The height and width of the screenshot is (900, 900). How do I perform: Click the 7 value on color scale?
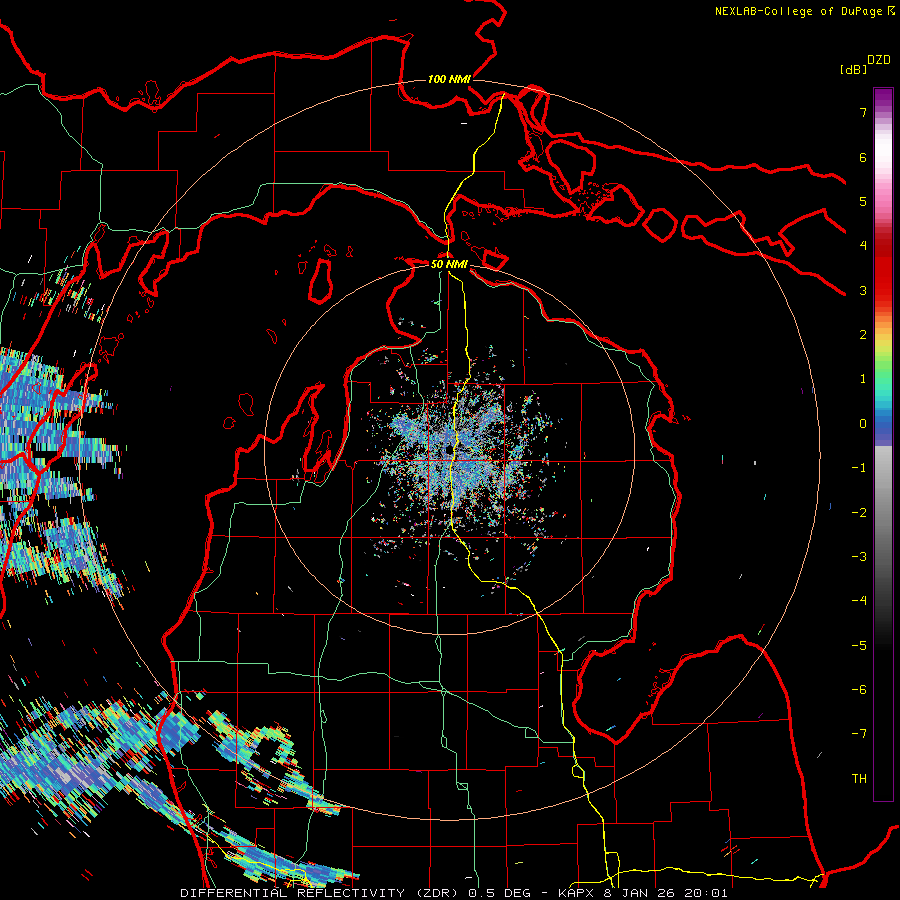click(863, 112)
